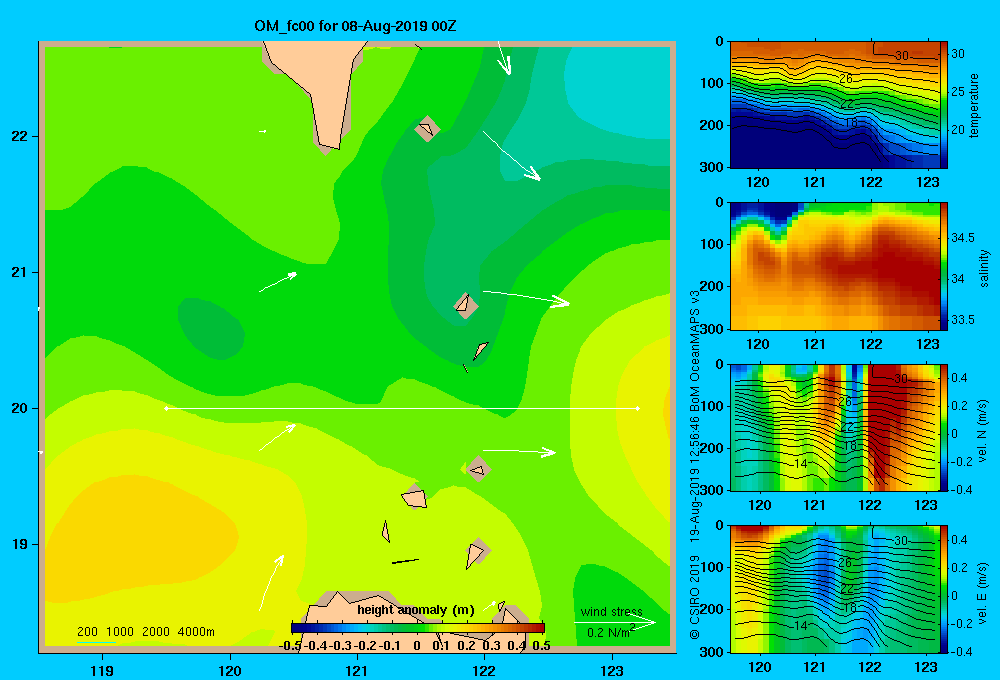Click the 30 contour label in temperature panel
The image size is (1000, 680).
(x=901, y=55)
